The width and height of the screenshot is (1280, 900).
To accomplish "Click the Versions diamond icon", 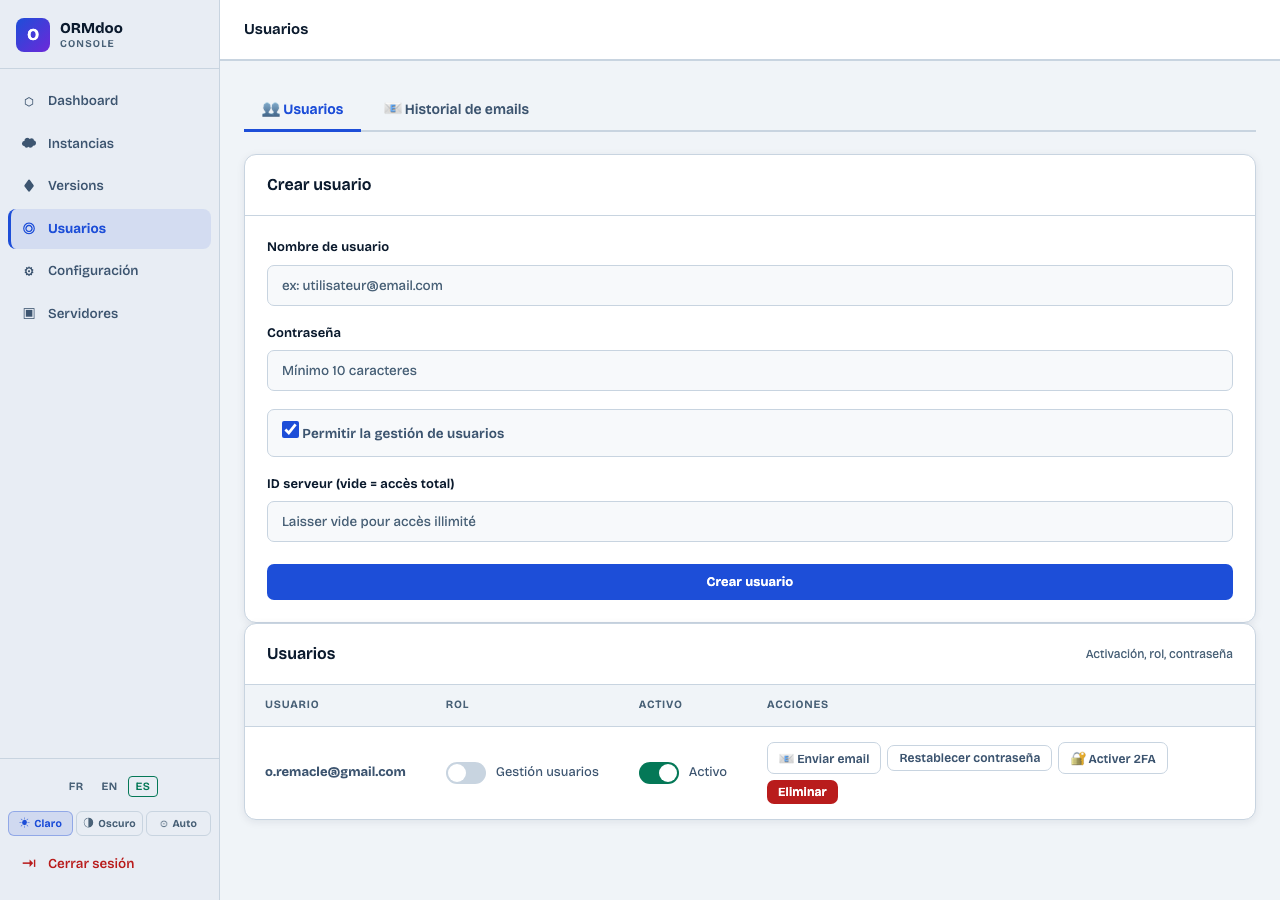I will (29, 186).
